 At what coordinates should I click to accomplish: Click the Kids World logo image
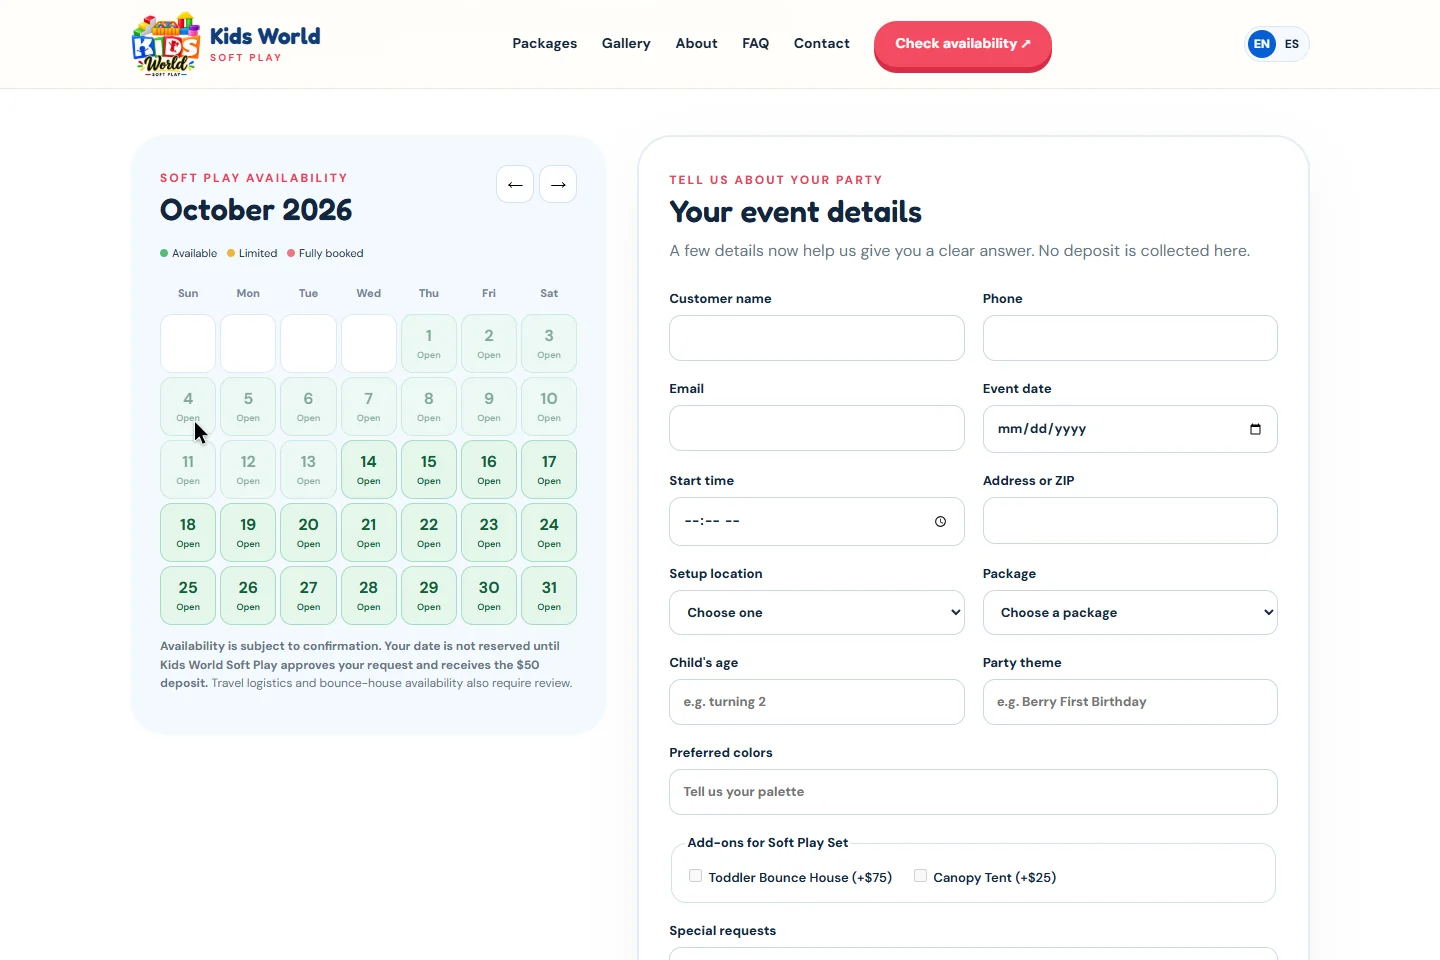pos(166,44)
